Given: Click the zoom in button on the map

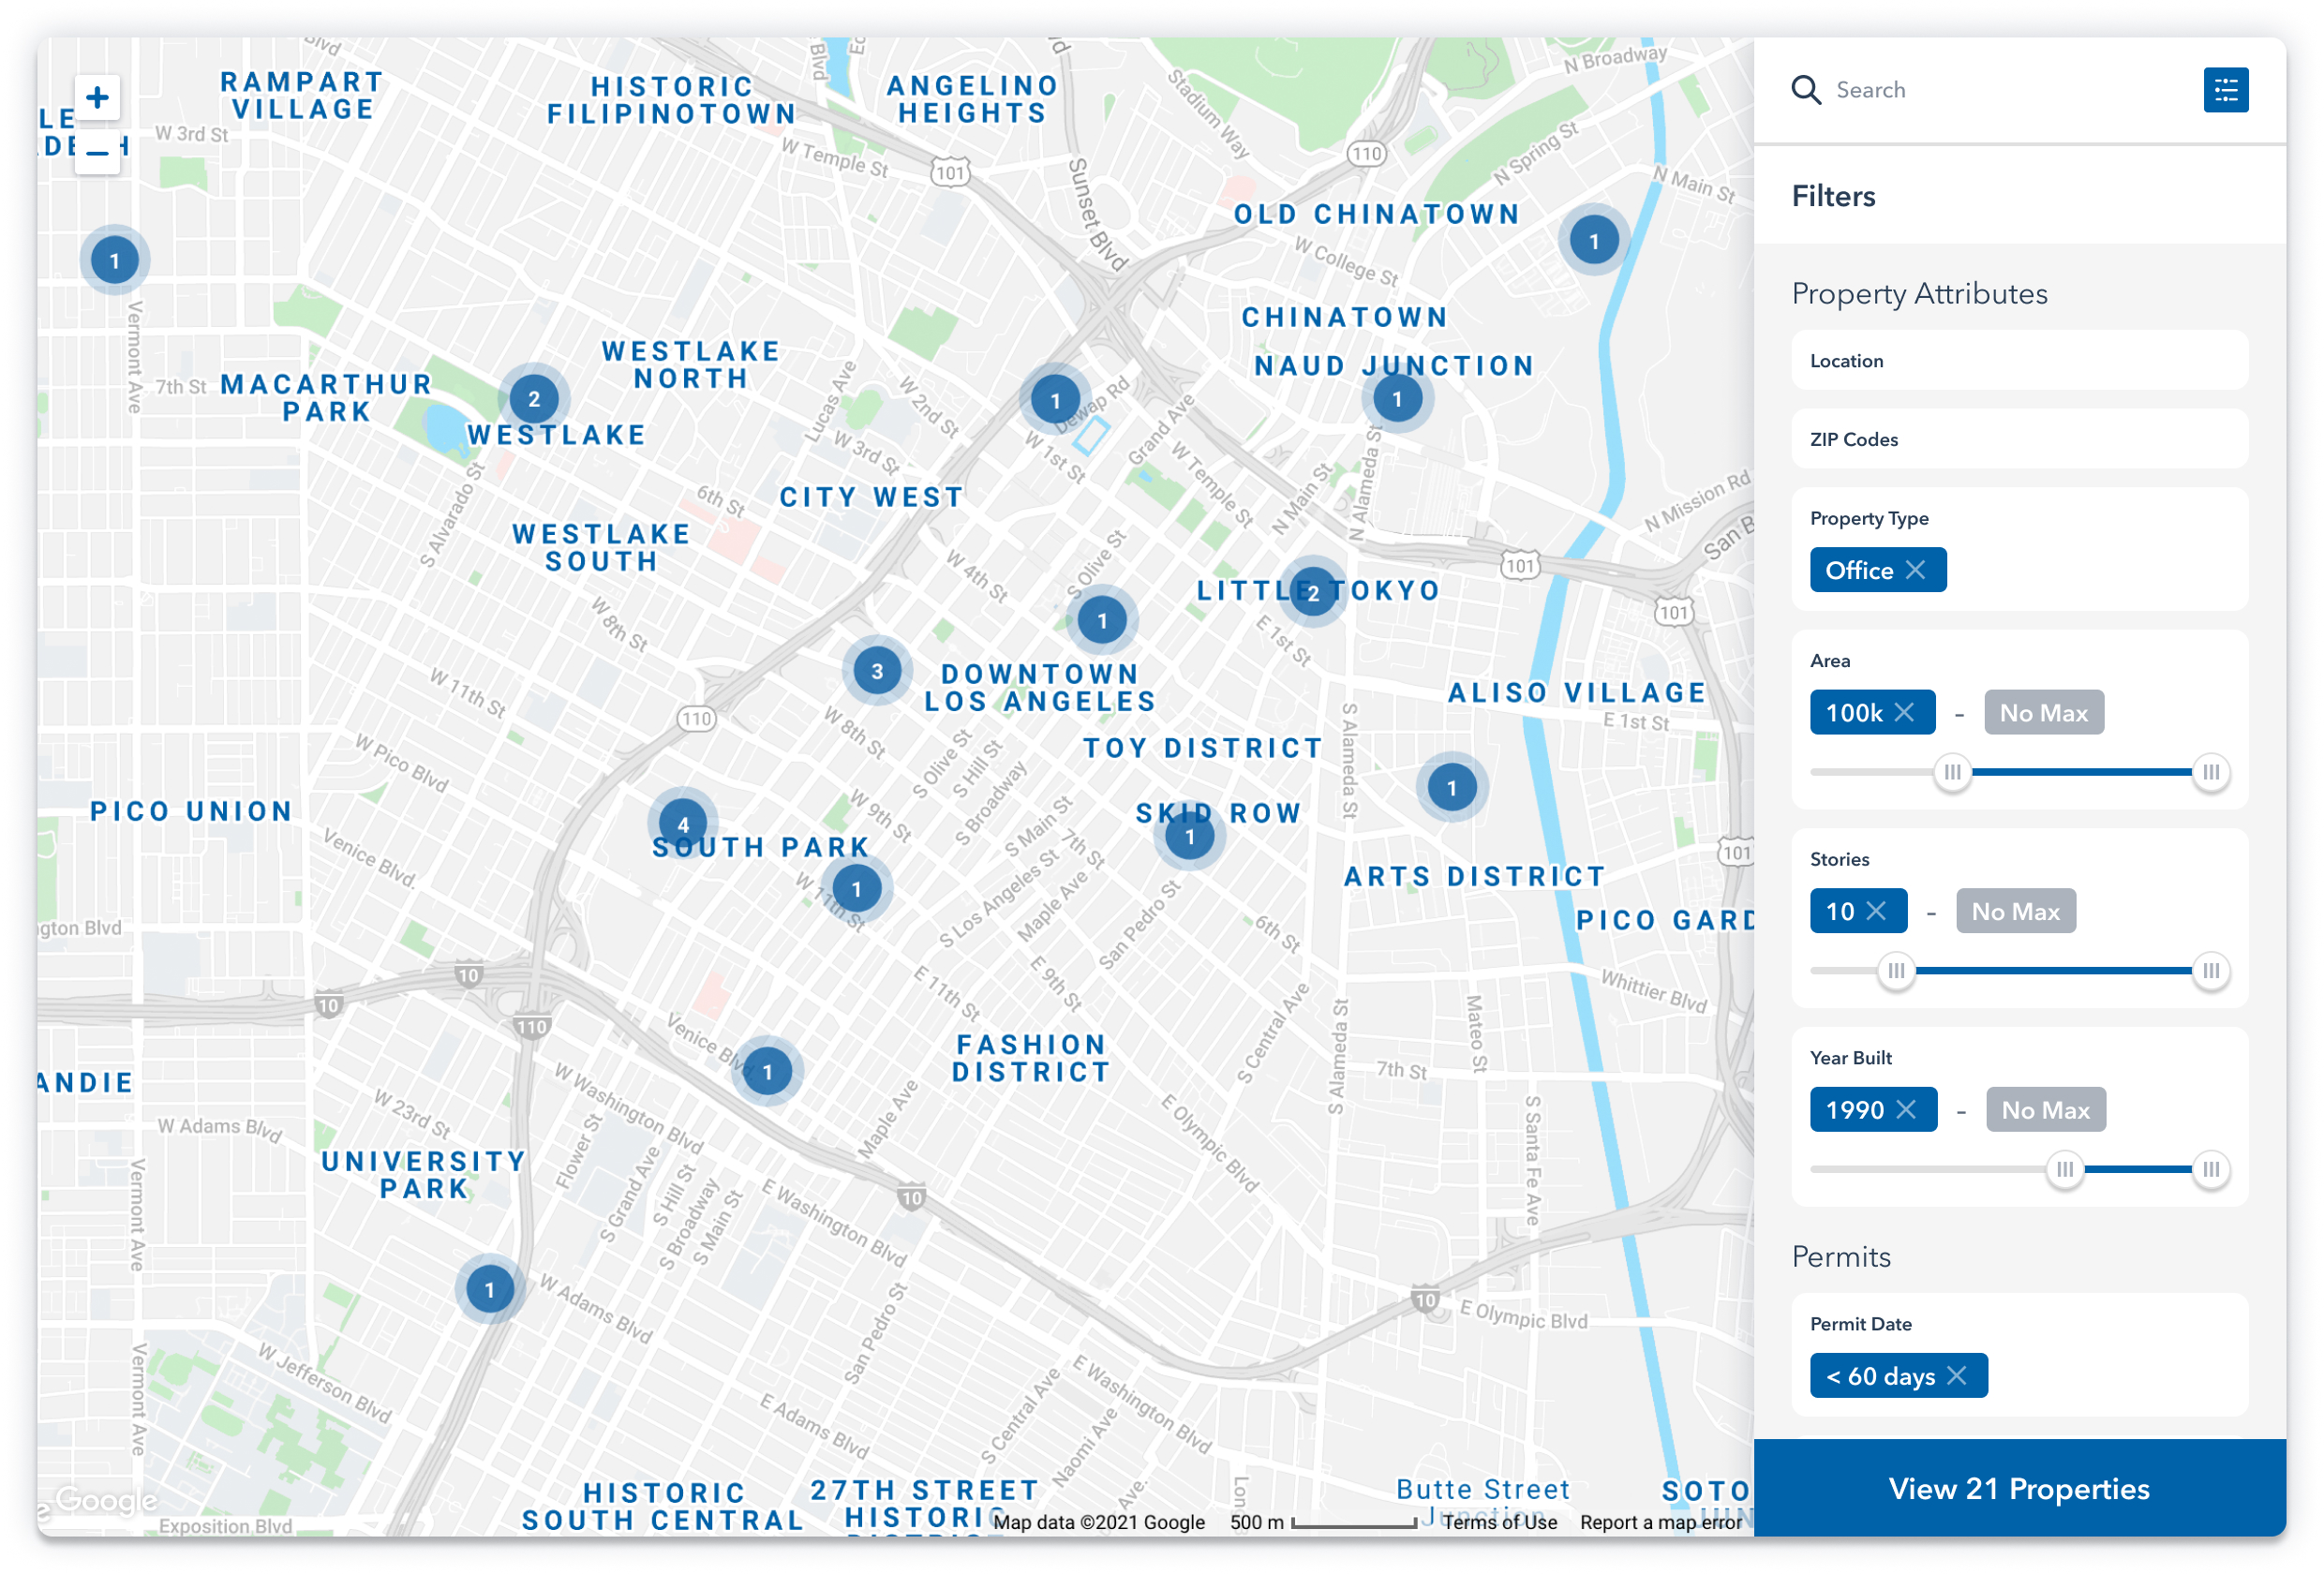Looking at the screenshot, I should tap(97, 97).
